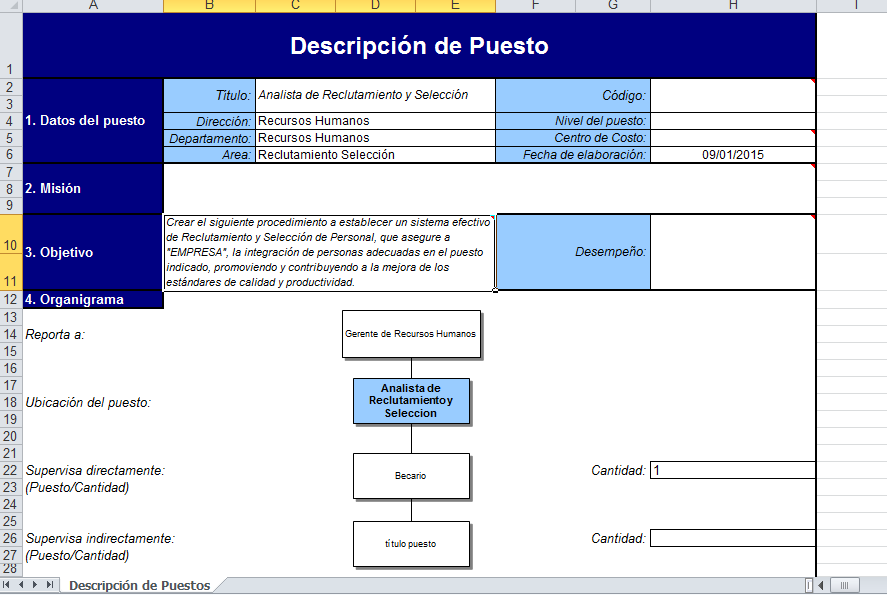Select column B header
Screen dimensions: 888x596
click(210, 6)
